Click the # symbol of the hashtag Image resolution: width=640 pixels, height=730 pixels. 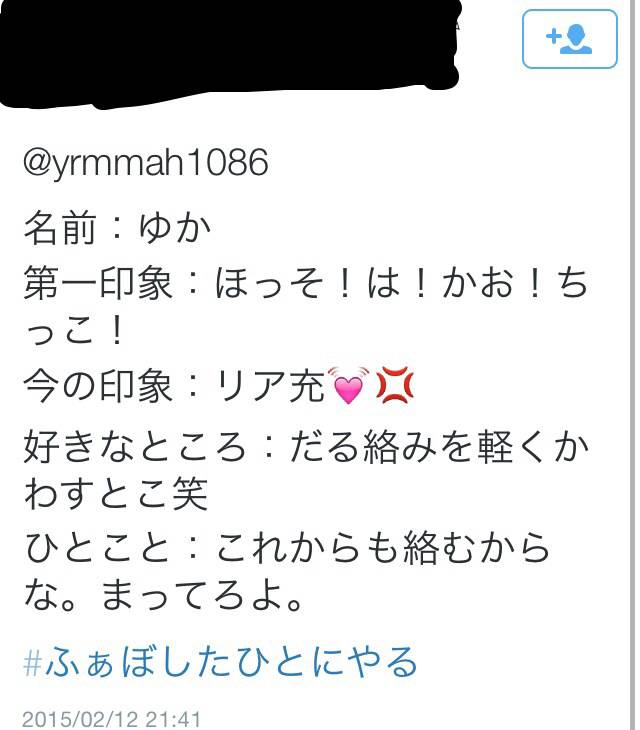(33, 663)
